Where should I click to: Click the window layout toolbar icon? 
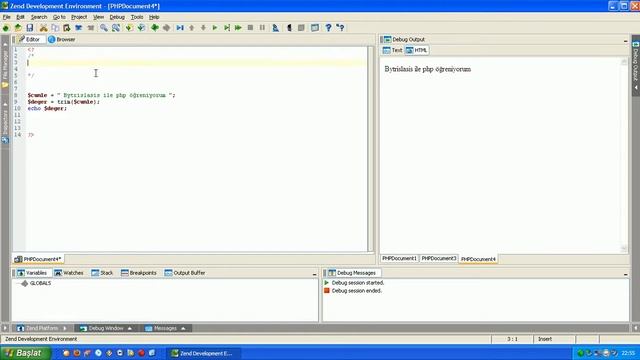(315, 28)
